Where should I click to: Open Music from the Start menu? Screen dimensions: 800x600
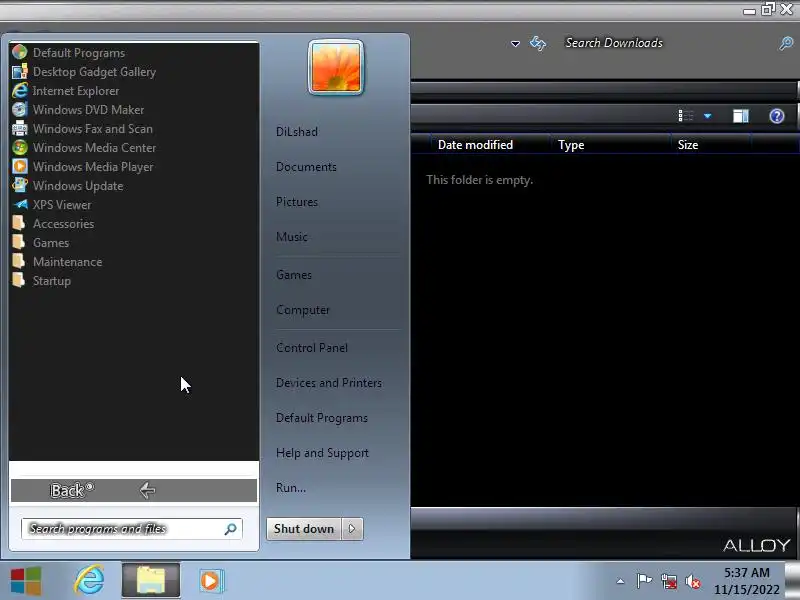[292, 237]
